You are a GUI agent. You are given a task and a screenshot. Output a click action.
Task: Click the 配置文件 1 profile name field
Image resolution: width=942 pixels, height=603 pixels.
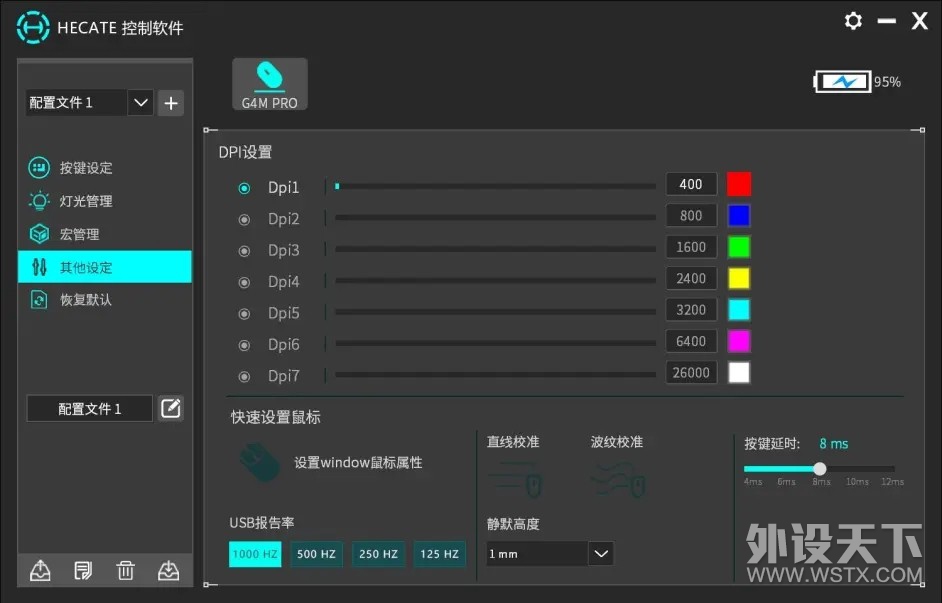point(90,408)
